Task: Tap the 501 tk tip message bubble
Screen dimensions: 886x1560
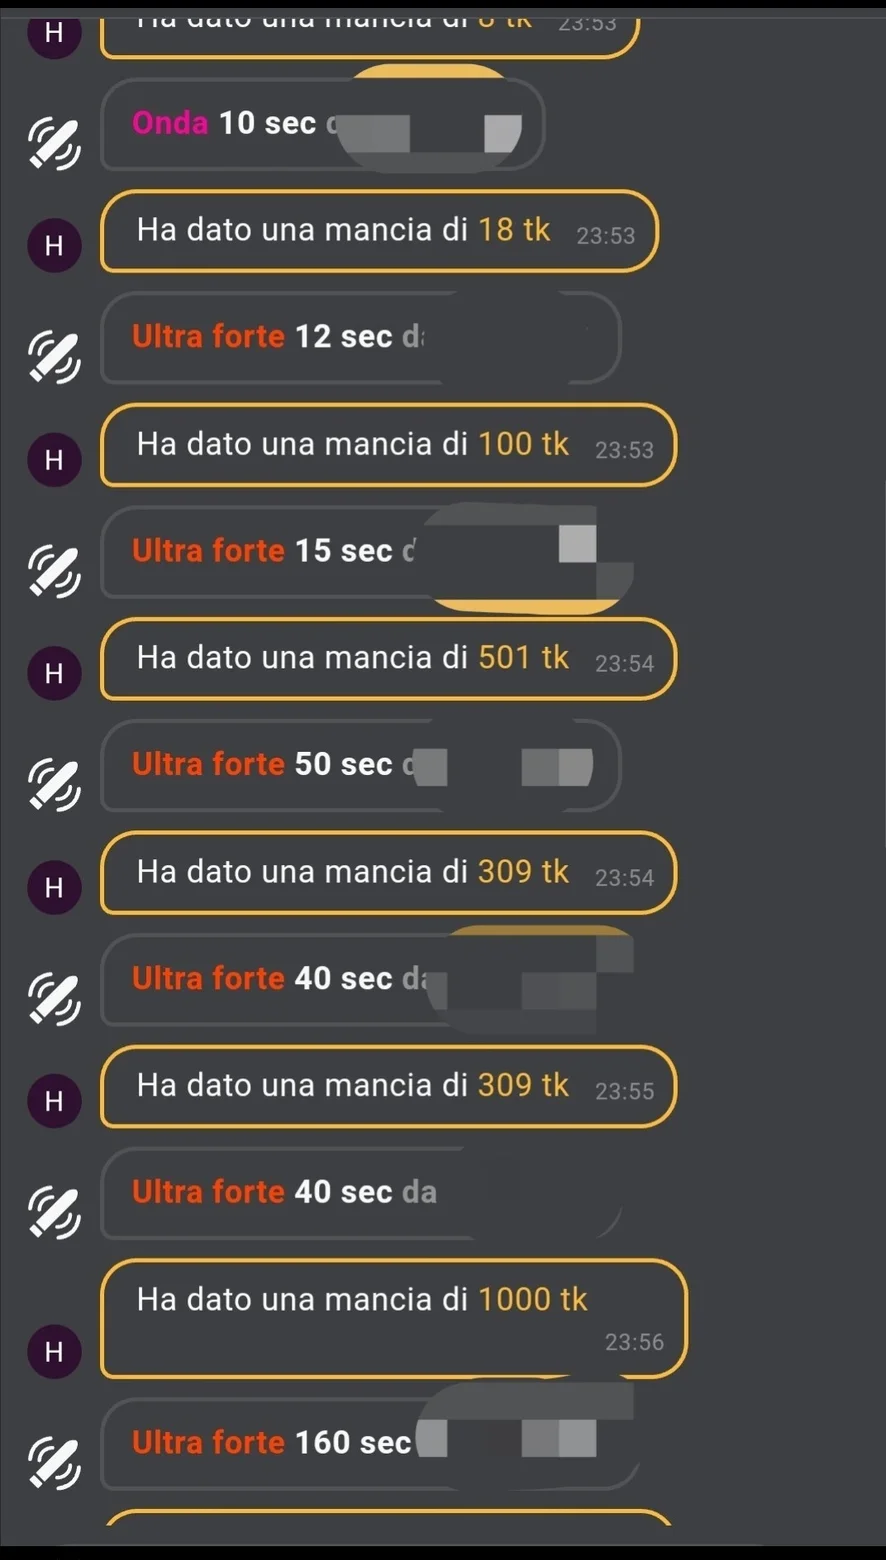Action: [388, 659]
